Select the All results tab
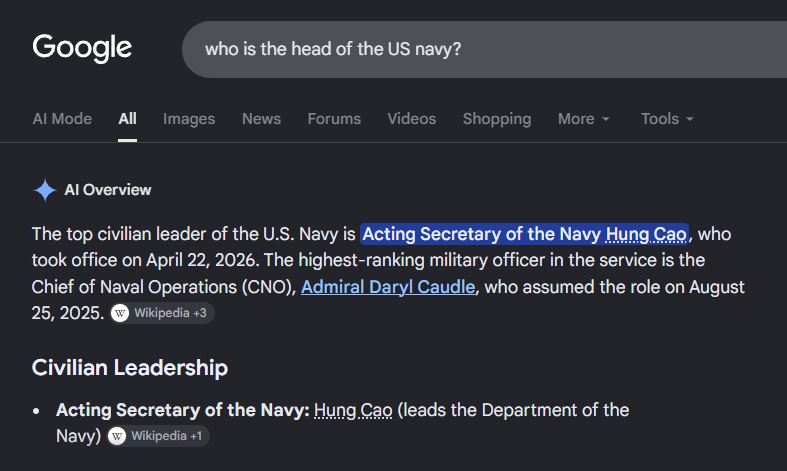The height and width of the screenshot is (471, 787). 127,119
